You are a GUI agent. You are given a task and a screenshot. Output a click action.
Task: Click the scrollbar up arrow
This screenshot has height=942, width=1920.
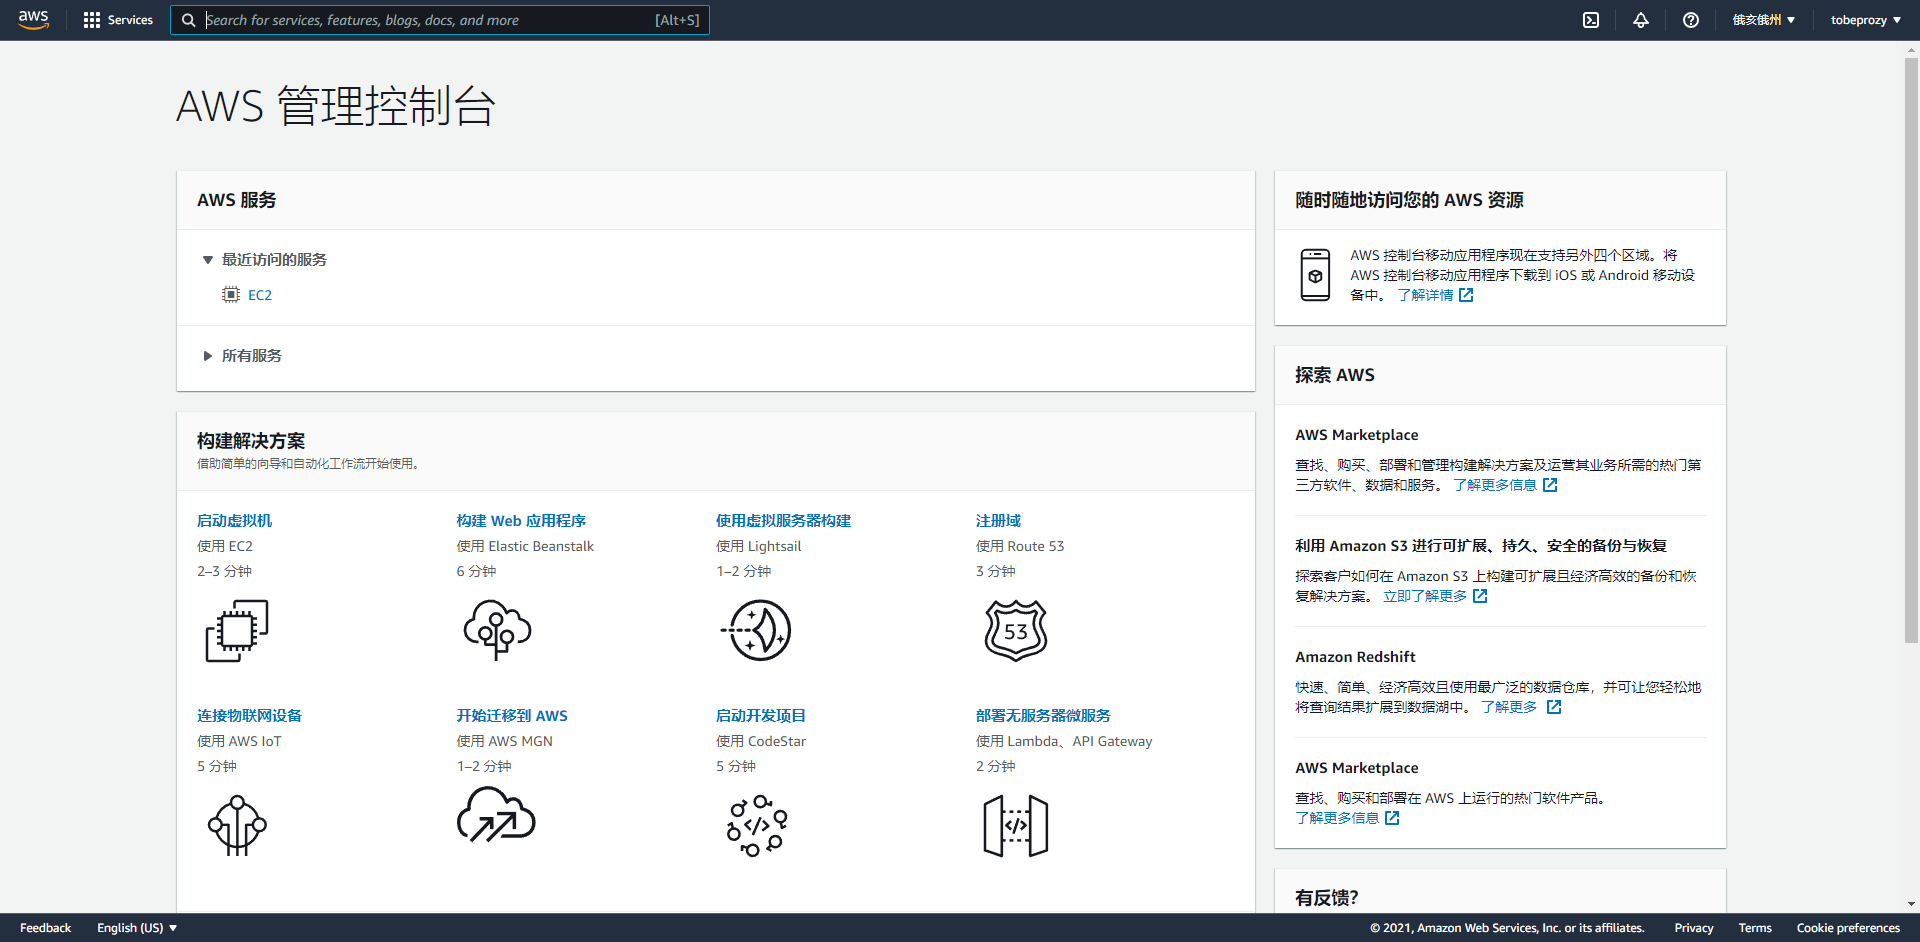click(1911, 49)
